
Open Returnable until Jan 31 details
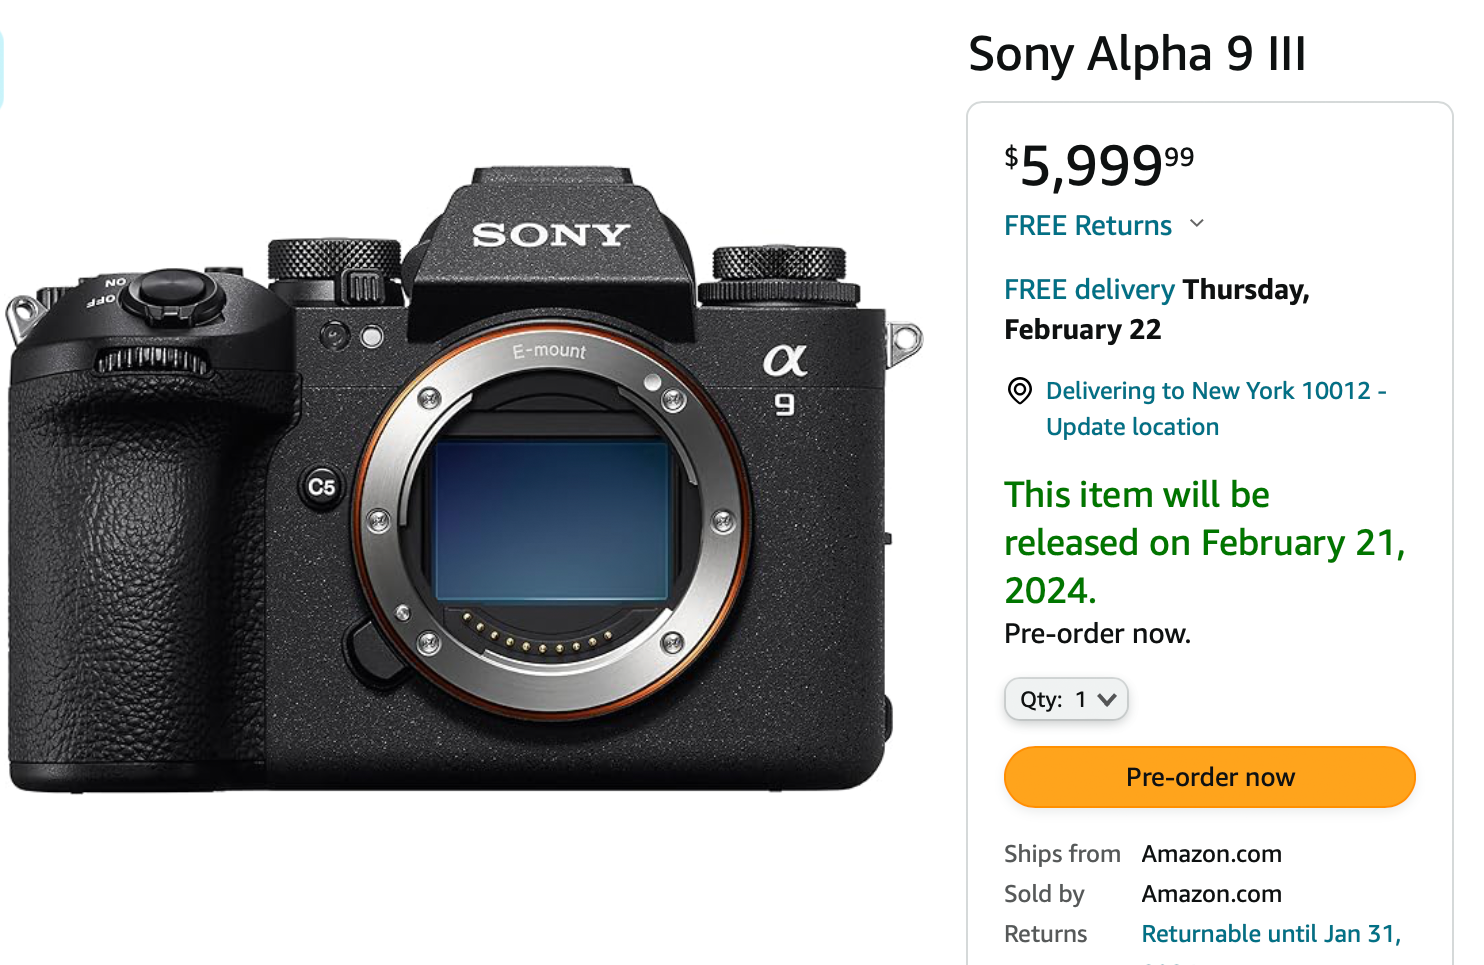pyautogui.click(x=1271, y=933)
